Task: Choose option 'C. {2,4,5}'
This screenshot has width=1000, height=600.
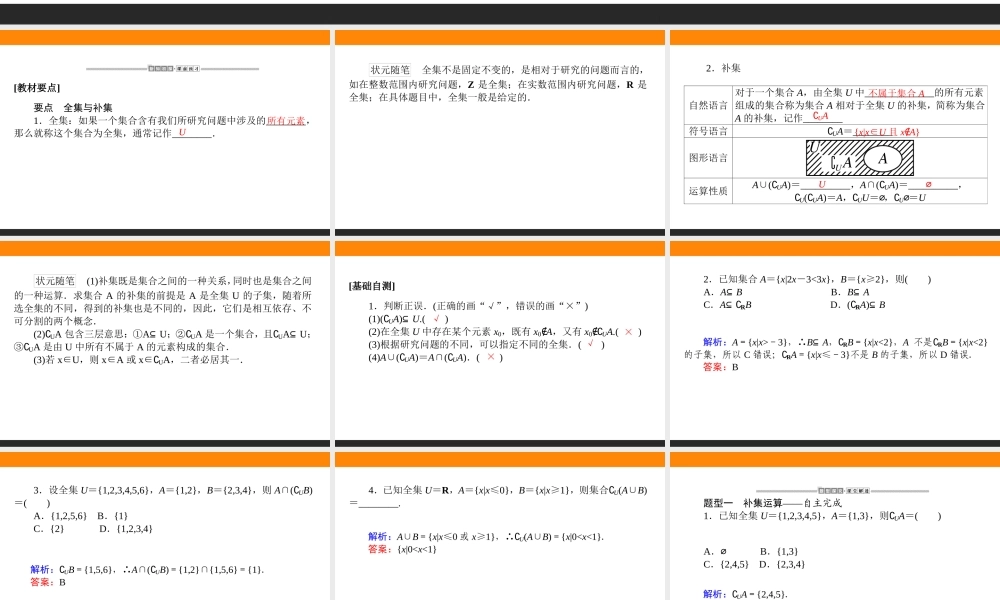Action: tap(726, 564)
